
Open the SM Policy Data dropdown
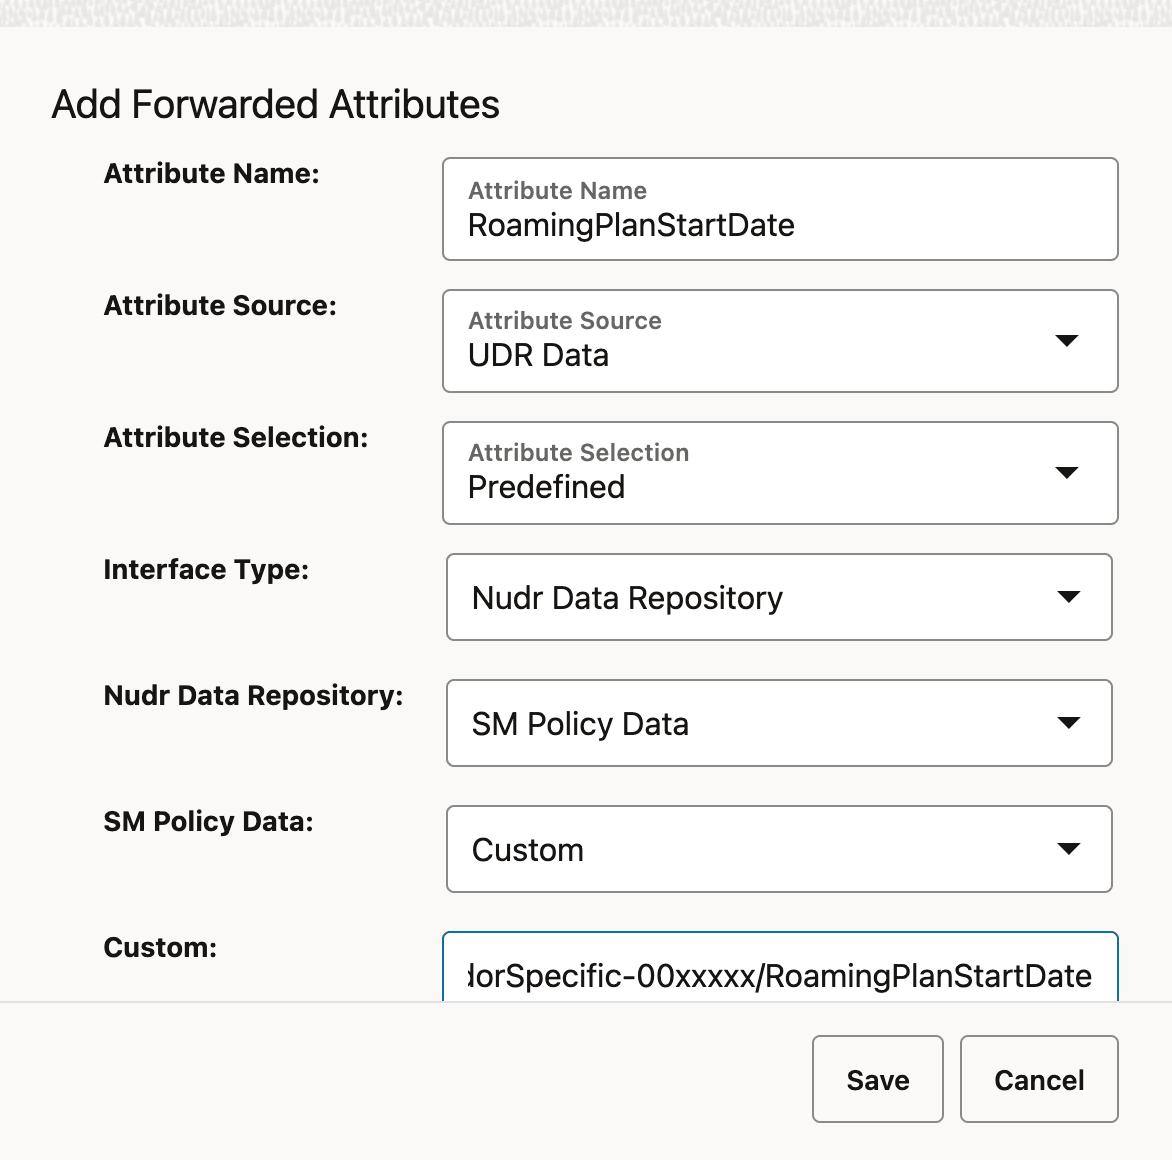pyautogui.click(x=779, y=849)
